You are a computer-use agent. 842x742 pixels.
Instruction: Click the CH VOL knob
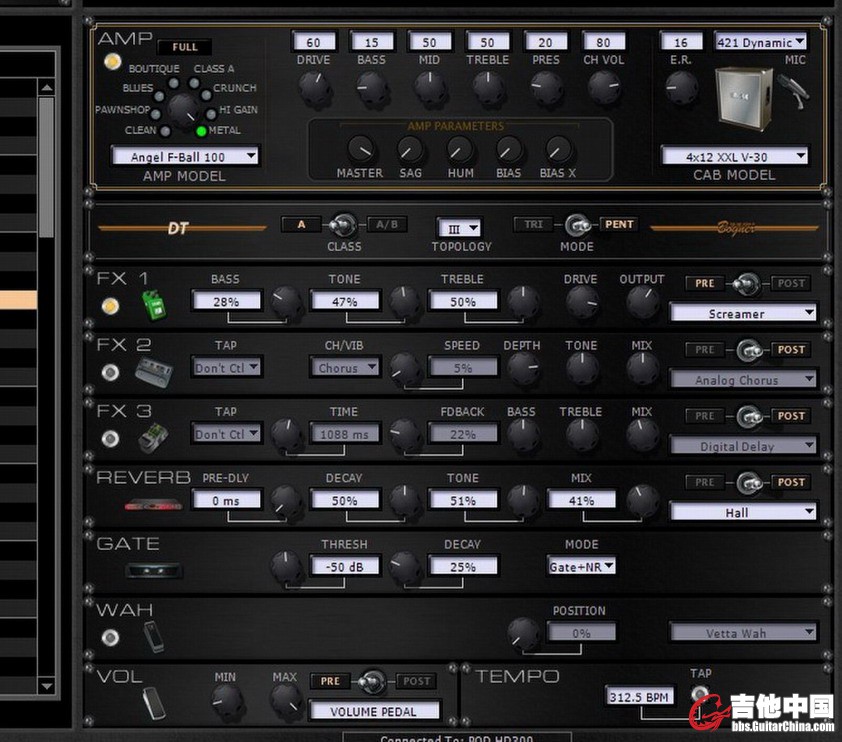point(604,87)
